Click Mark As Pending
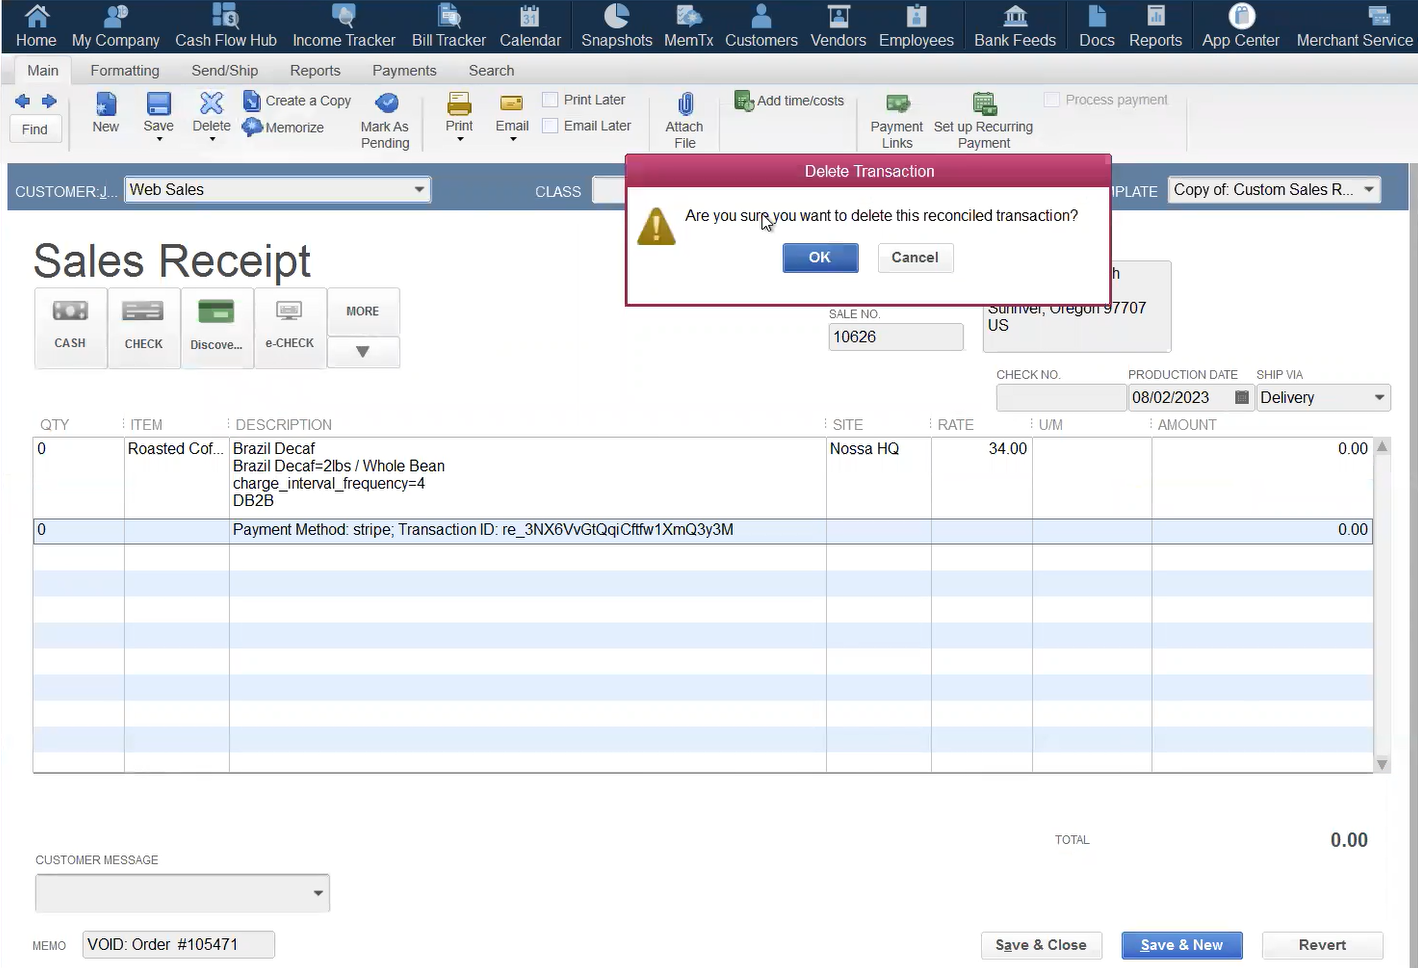This screenshot has width=1418, height=968. click(385, 120)
